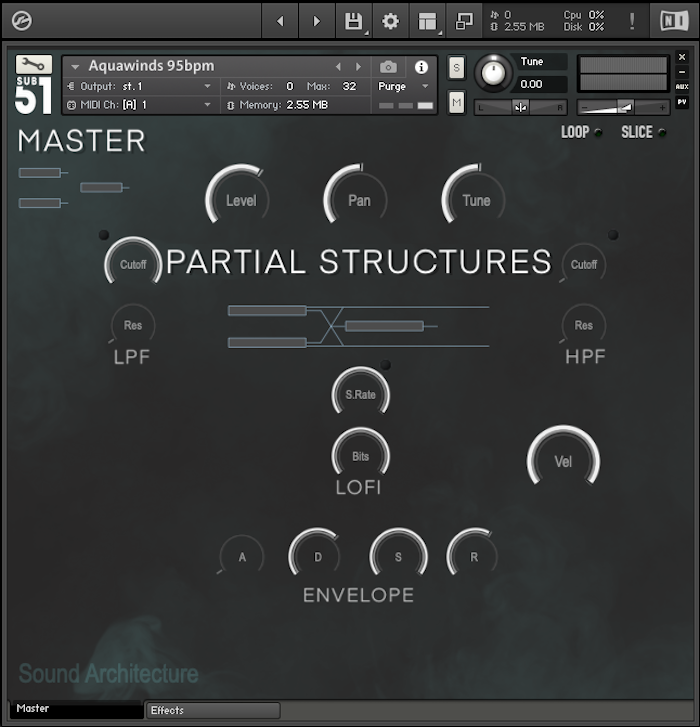The height and width of the screenshot is (727, 700).
Task: Click the Max voices value 32
Action: click(x=349, y=86)
